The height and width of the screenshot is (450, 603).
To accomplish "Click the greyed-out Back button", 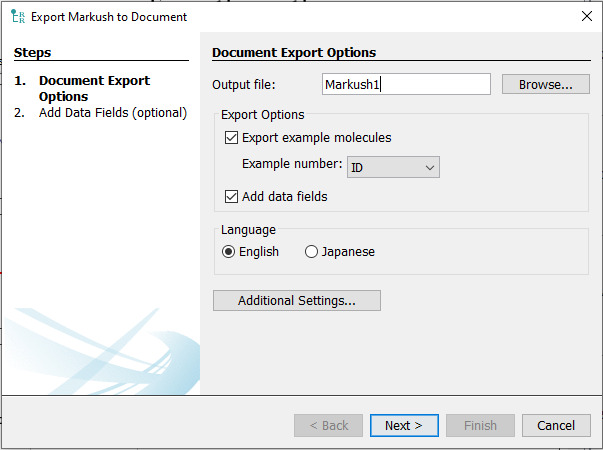I will pos(328,426).
